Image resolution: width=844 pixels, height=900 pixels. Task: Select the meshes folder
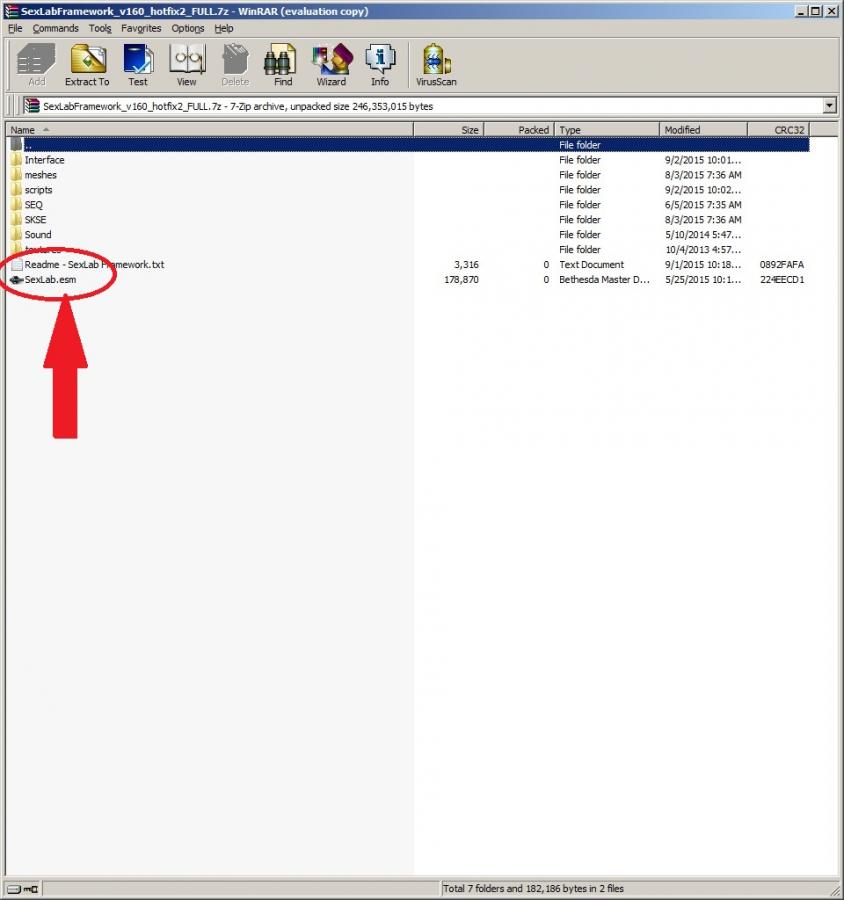[40, 175]
